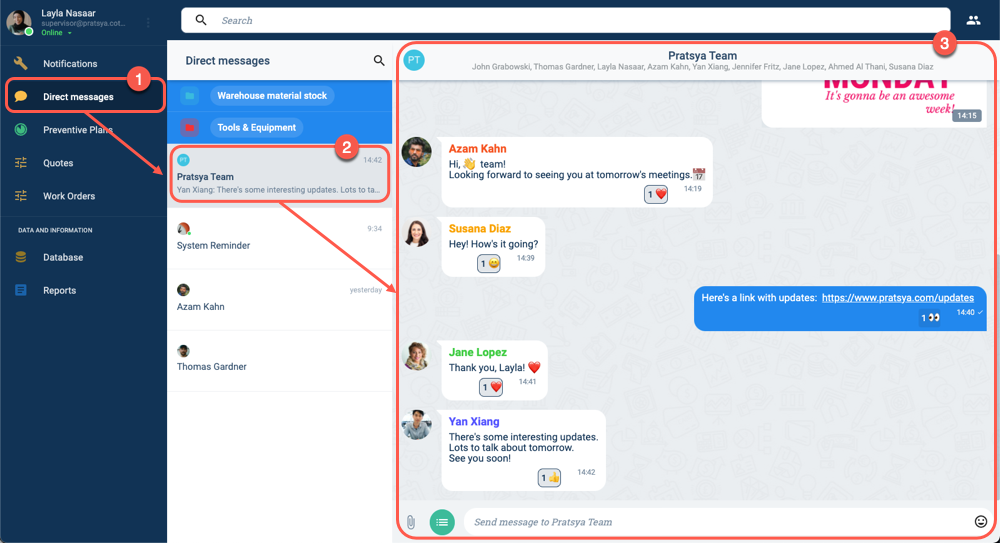1000x543 pixels.
Task: Open the green list menu button
Action: pos(442,522)
